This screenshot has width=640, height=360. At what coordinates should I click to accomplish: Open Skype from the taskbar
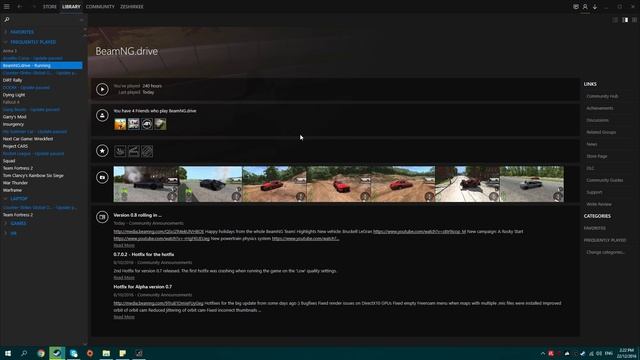point(73,353)
